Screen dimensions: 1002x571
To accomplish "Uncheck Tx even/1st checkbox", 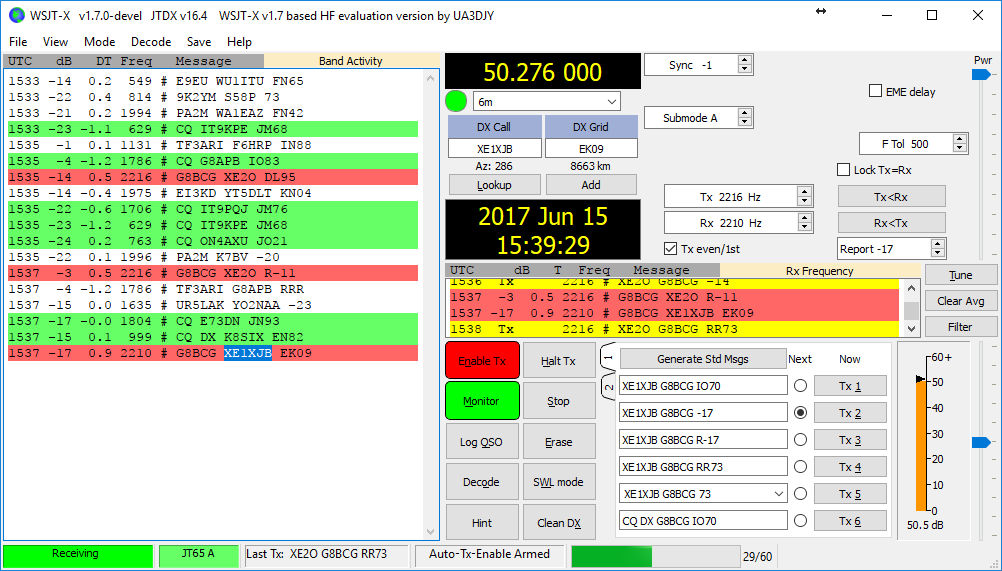I will (x=670, y=248).
